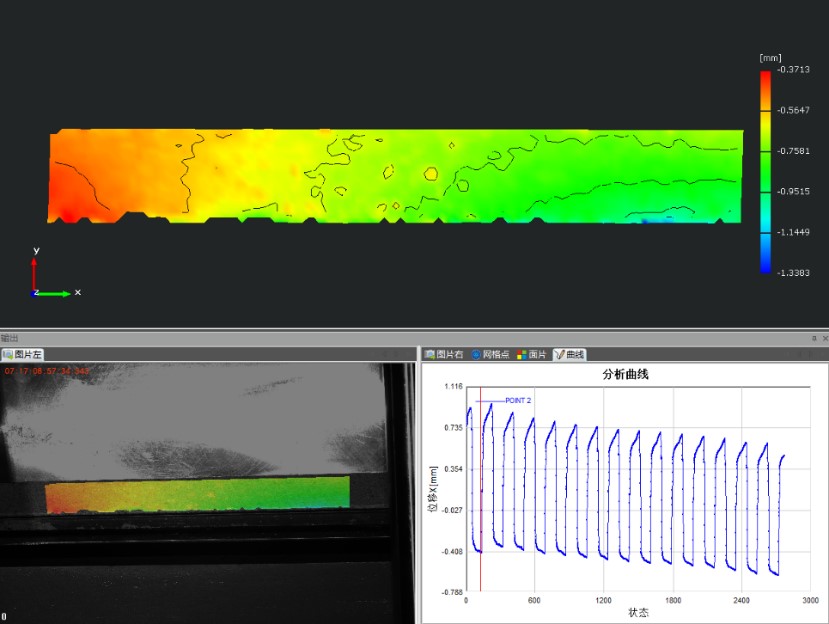Close the 输出 panel

click(x=824, y=338)
